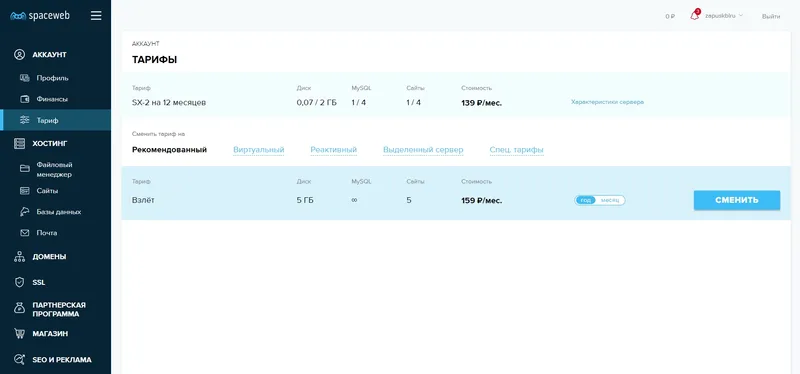Expand the zapuskbiru account dropdown
The width and height of the screenshot is (800, 374).
click(723, 15)
